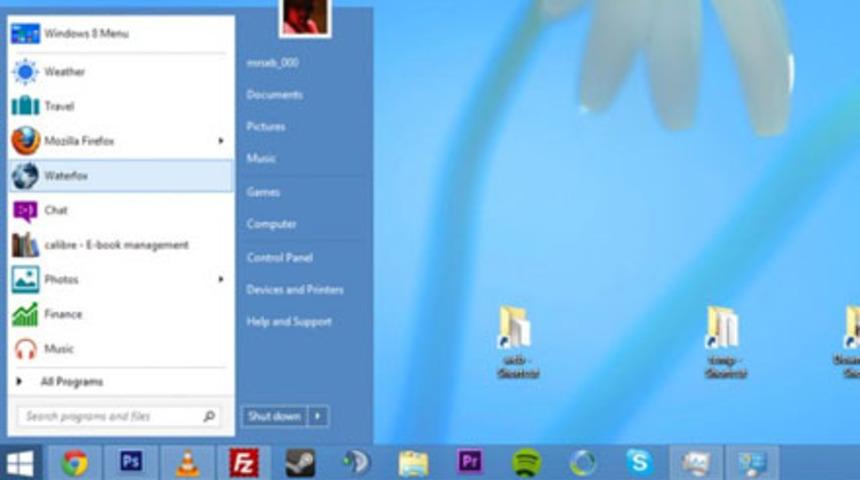860x480 pixels.
Task: Launch Premiere Pro from taskbar
Action: (470, 461)
